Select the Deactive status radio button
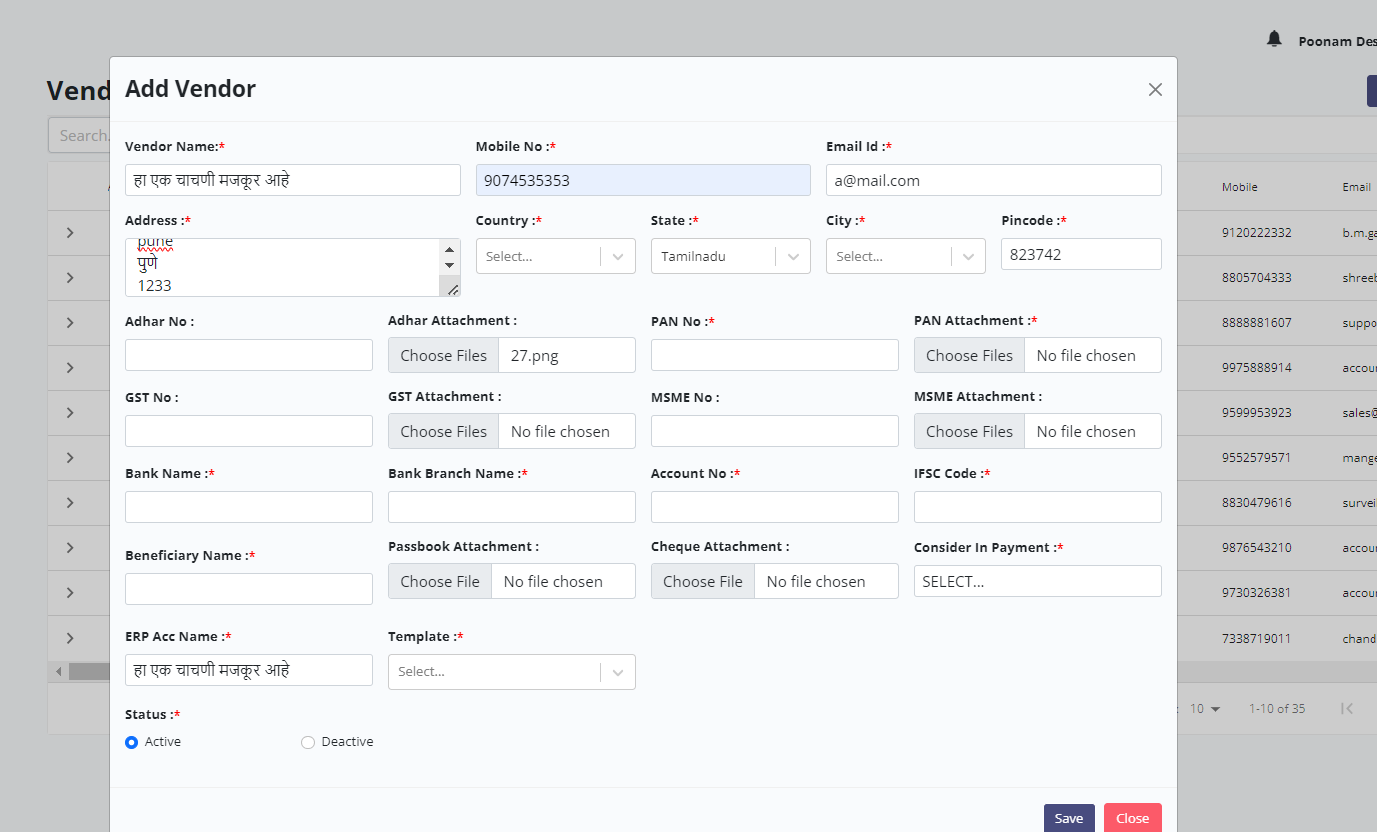The image size is (1377, 832). (x=307, y=742)
